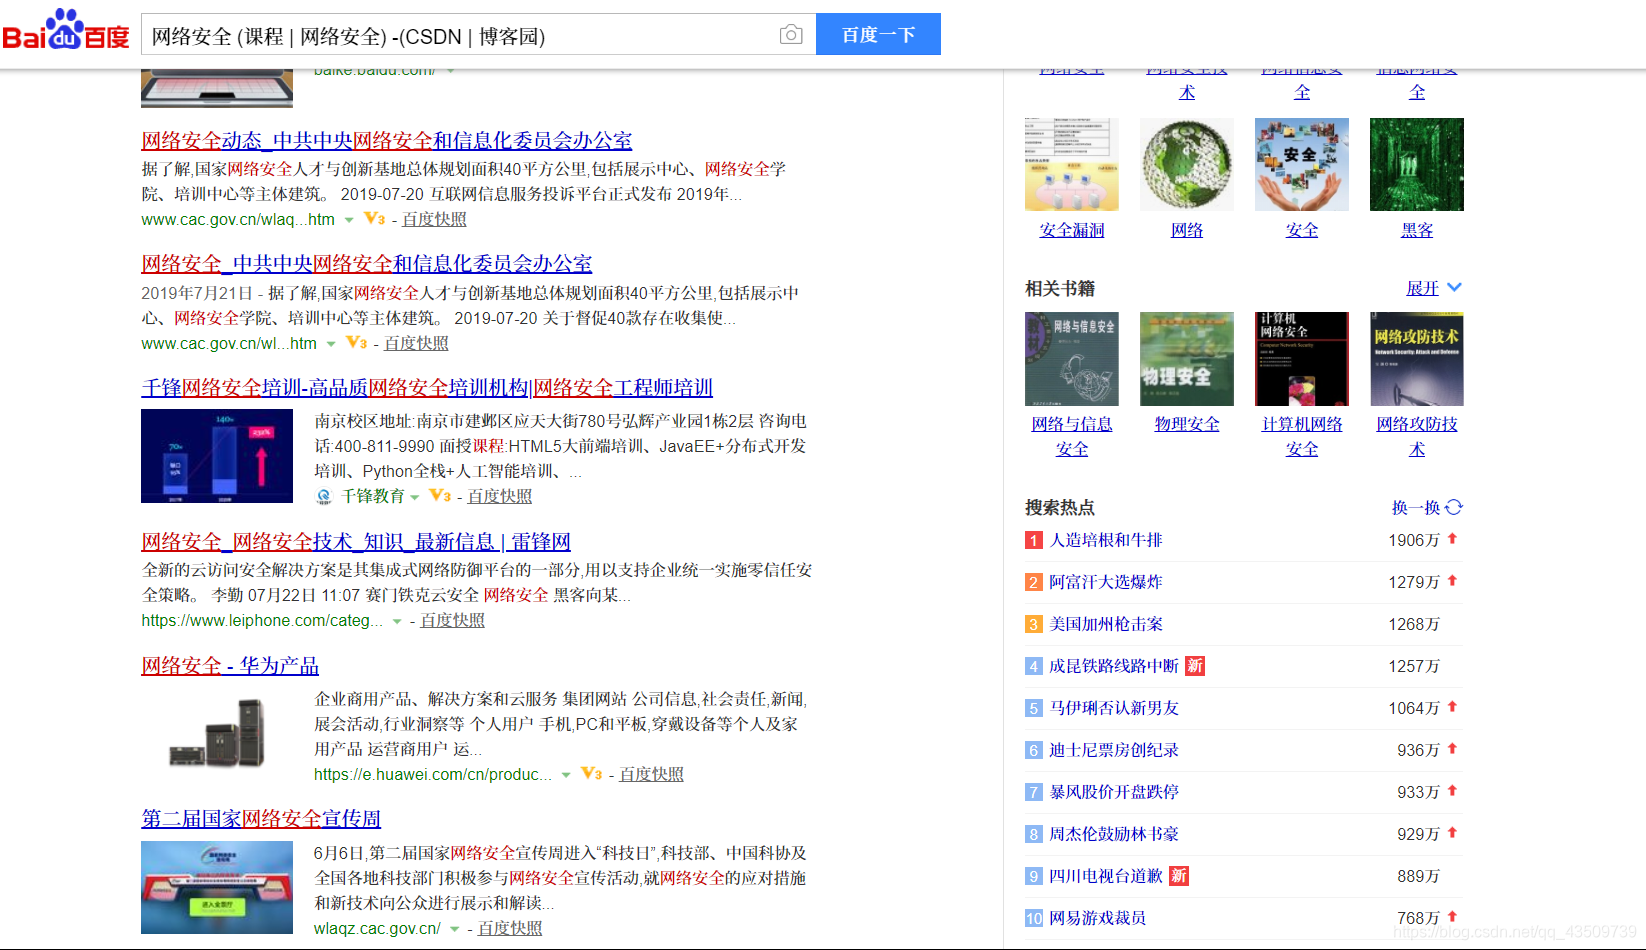This screenshot has height=950, width=1646.
Task: Expand dropdown next to wlaqz.cac.gov.cn URL
Action: [455, 929]
